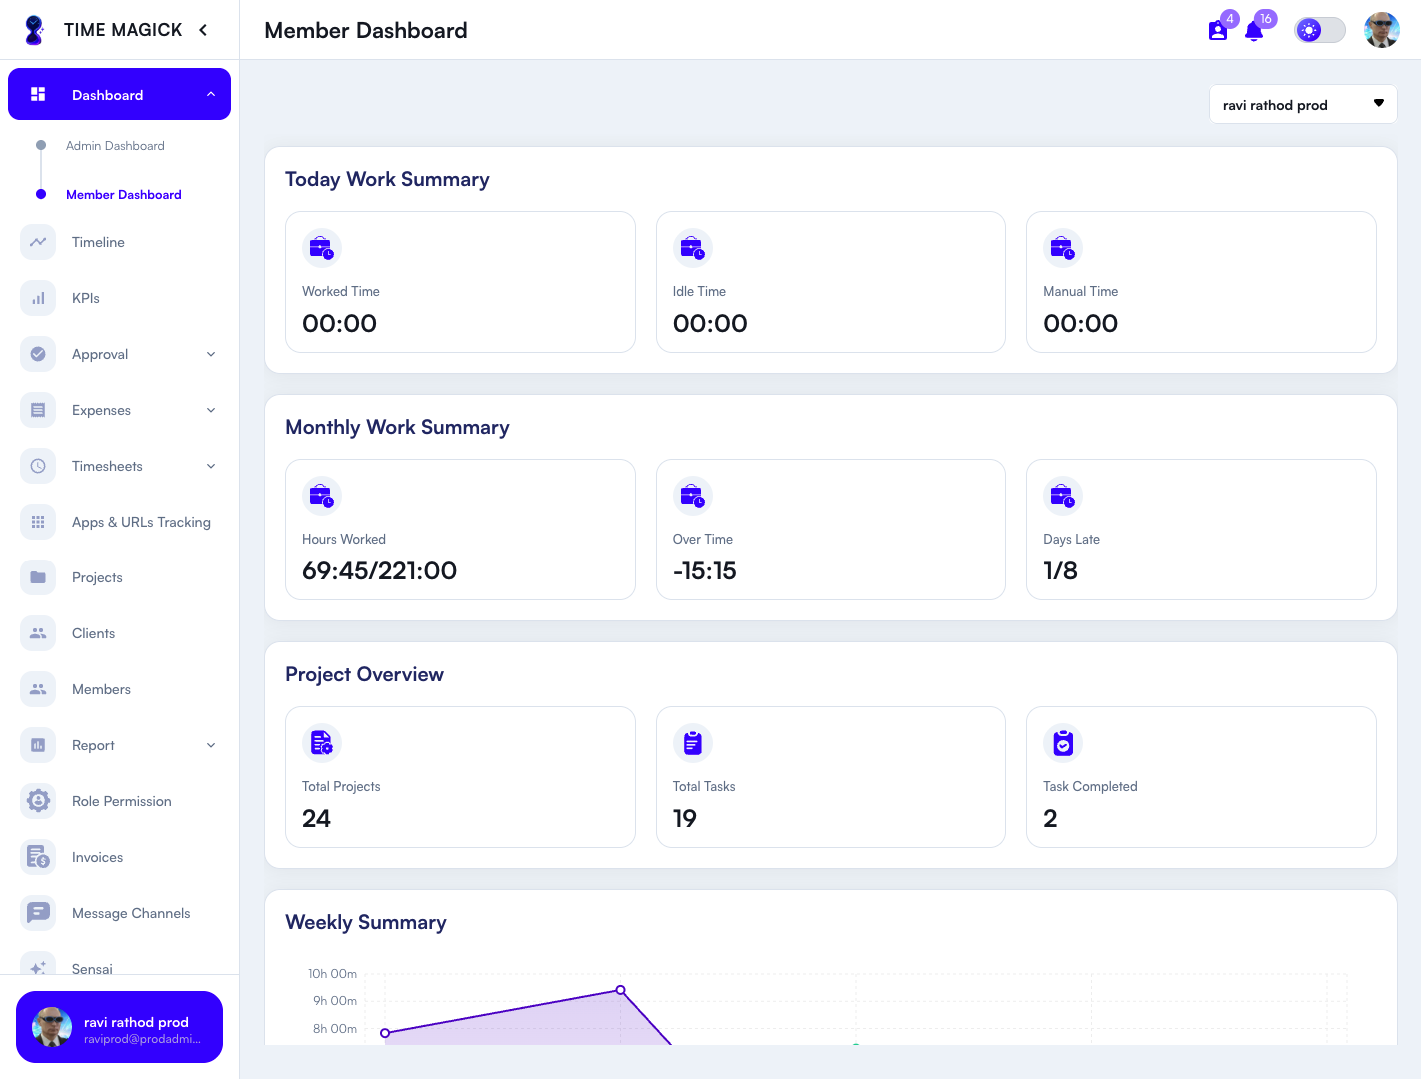Open Admin Dashboard submenu item
The image size is (1421, 1079).
tap(115, 146)
